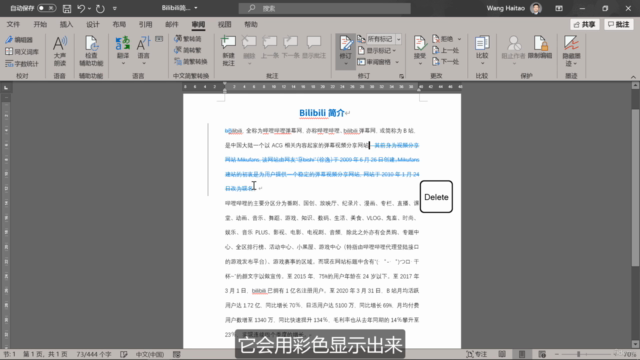Expand the 修订 button dropdown arrow
The height and width of the screenshot is (360, 640).
coord(346,64)
